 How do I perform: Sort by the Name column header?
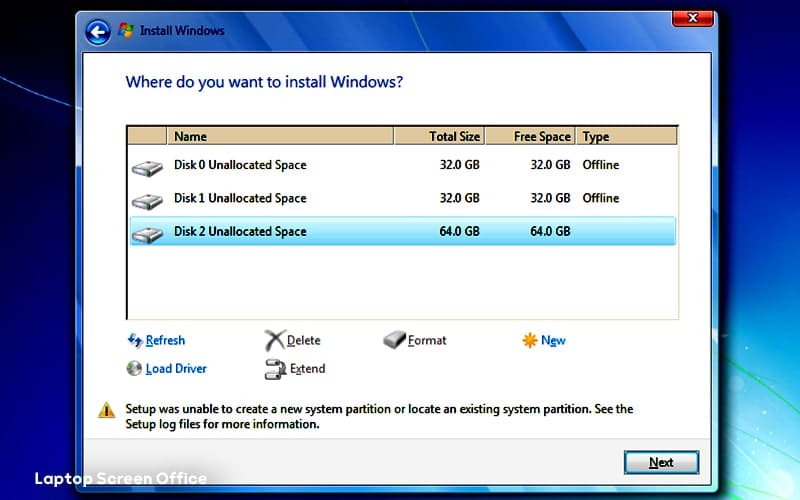pos(280,136)
